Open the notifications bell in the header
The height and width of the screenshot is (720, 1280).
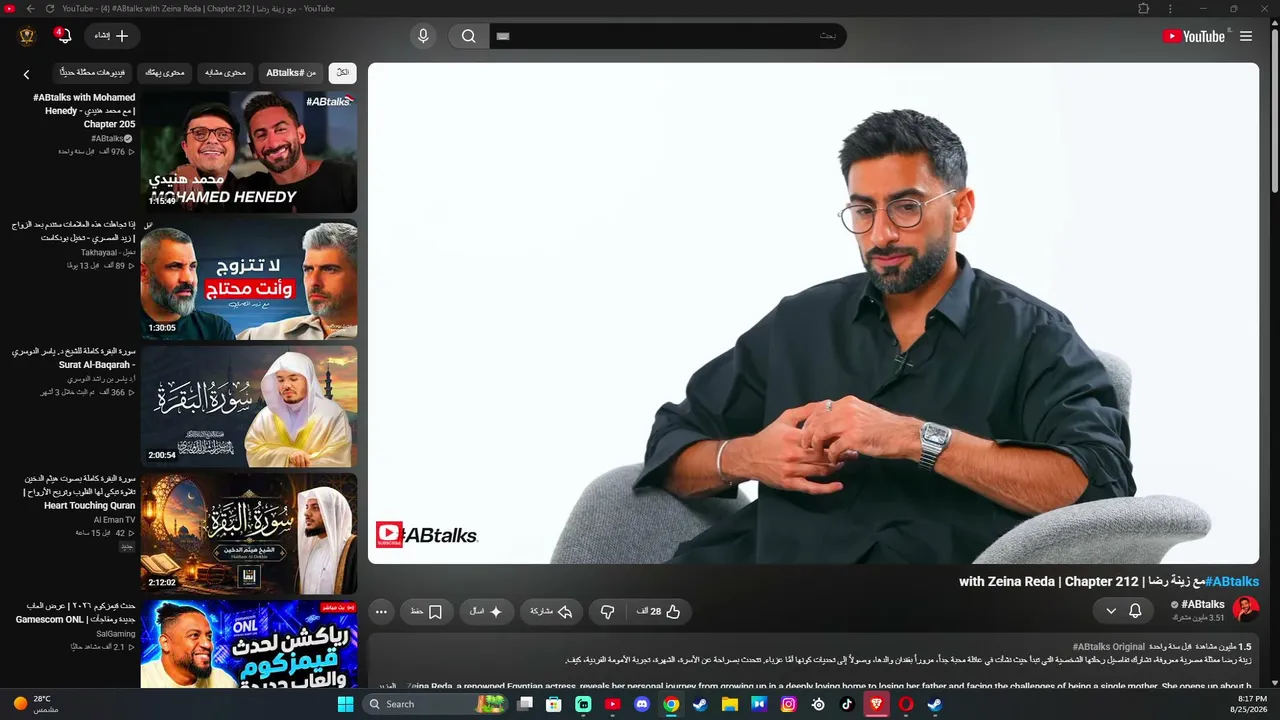(64, 36)
